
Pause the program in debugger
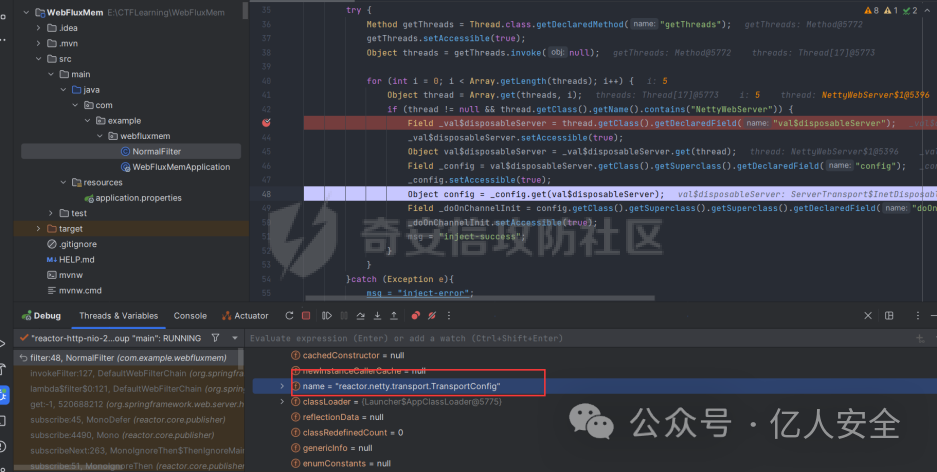point(344,315)
